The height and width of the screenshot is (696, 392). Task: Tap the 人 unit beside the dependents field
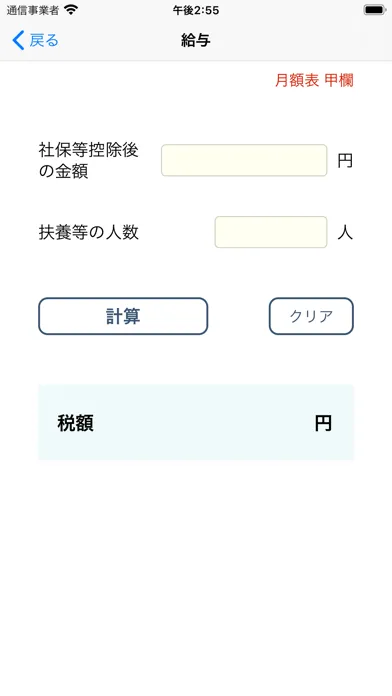point(345,232)
